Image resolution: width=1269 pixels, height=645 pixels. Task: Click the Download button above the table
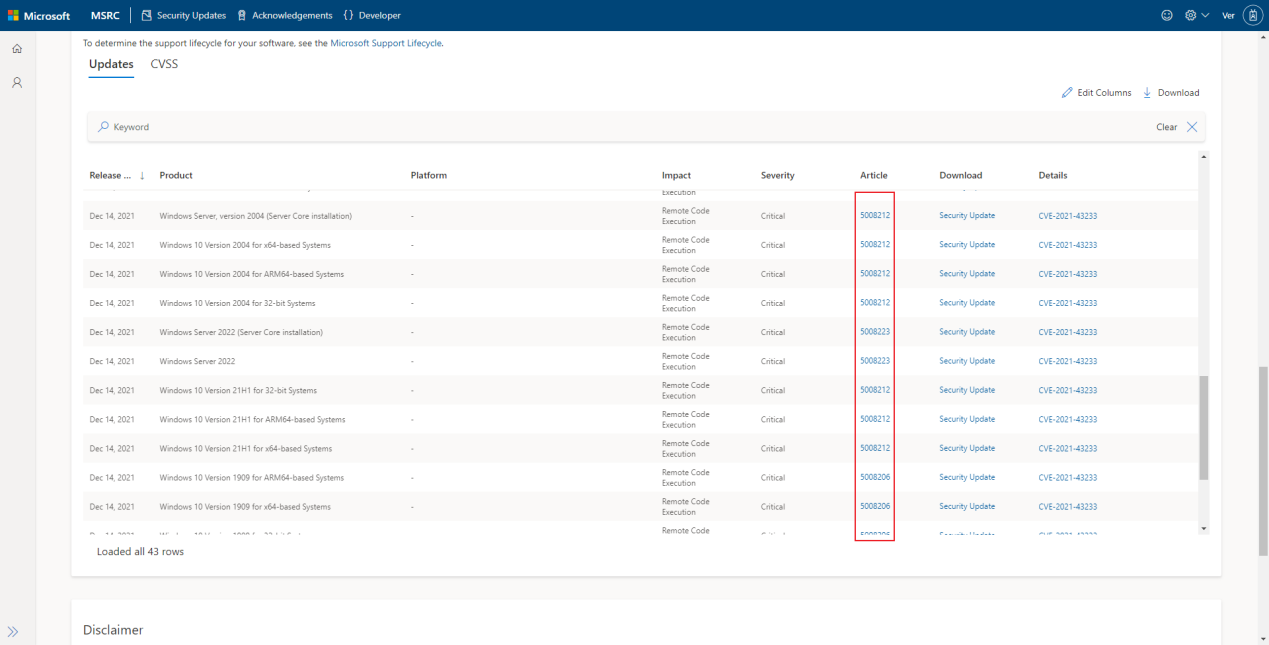(1171, 92)
